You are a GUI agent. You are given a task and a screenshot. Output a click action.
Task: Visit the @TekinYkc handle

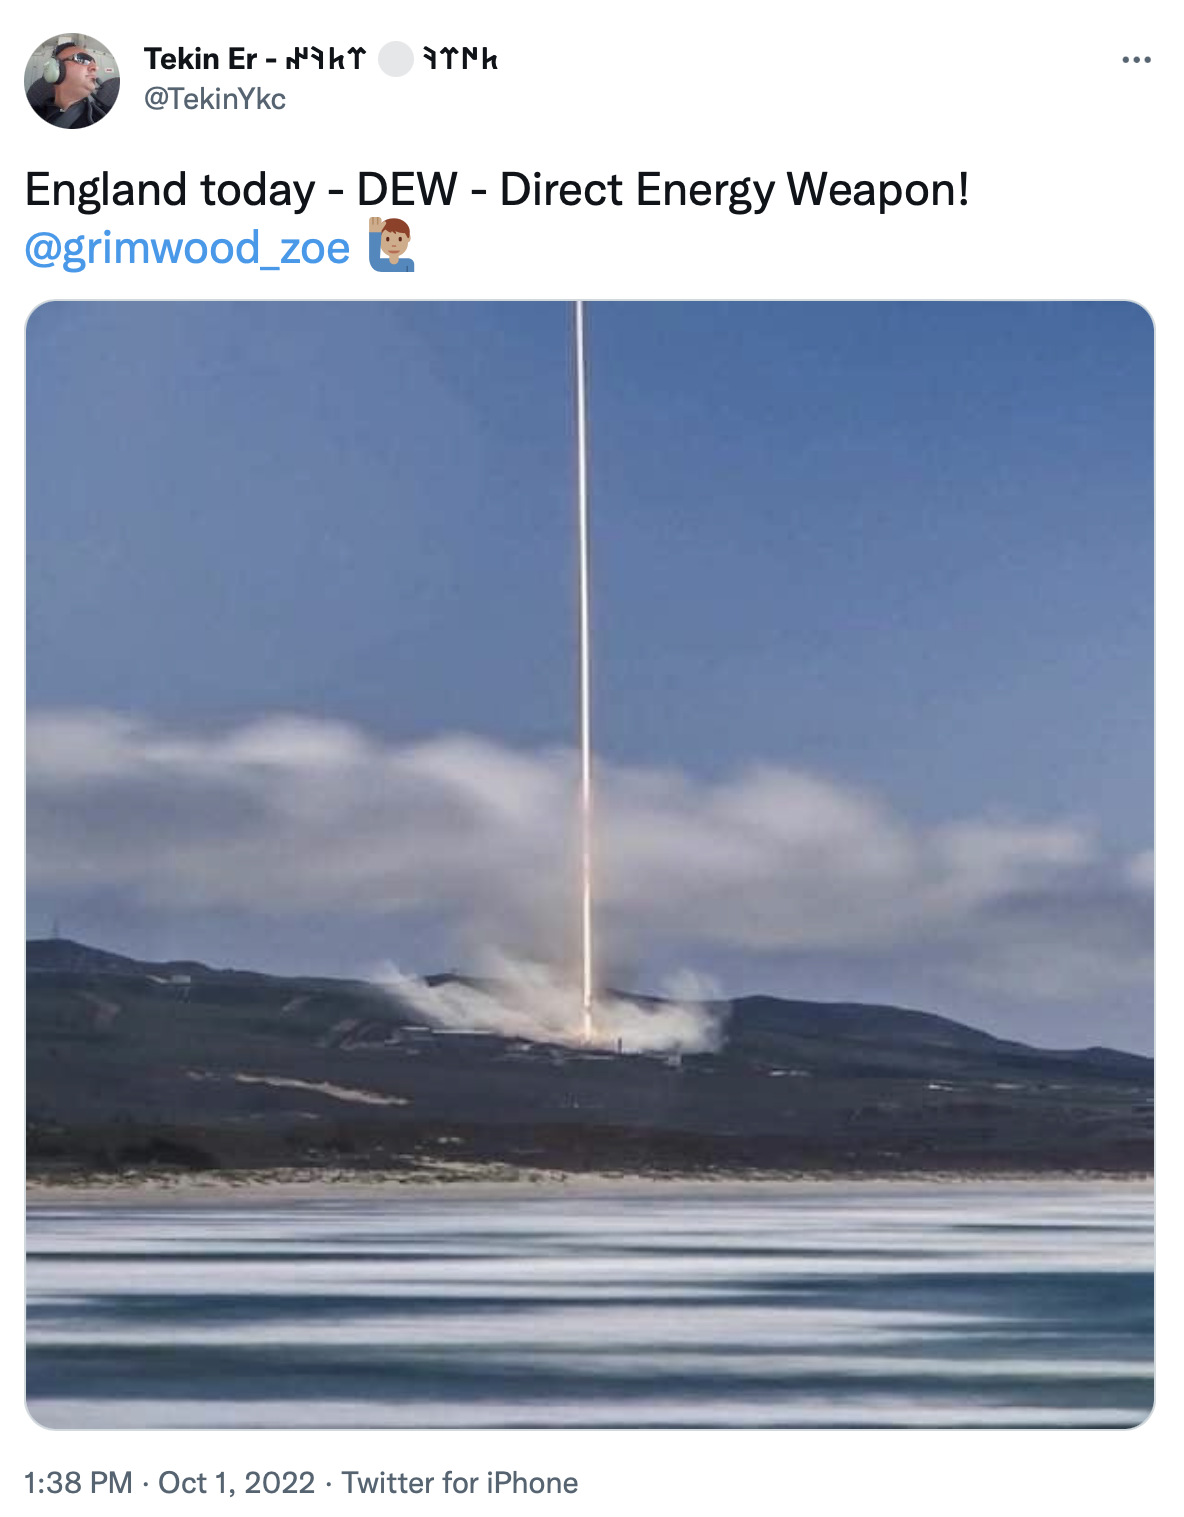[x=215, y=99]
